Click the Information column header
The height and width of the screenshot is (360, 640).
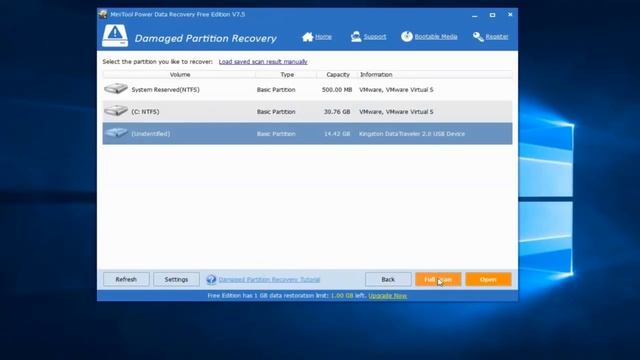tap(435, 75)
